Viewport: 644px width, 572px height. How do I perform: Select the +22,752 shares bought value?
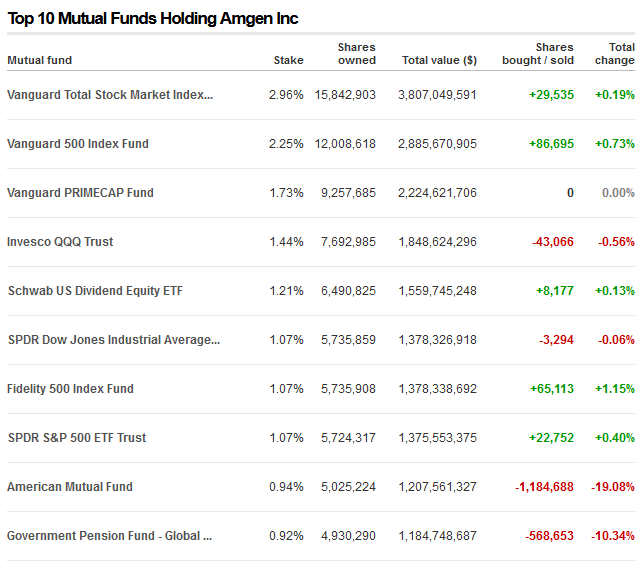(552, 438)
